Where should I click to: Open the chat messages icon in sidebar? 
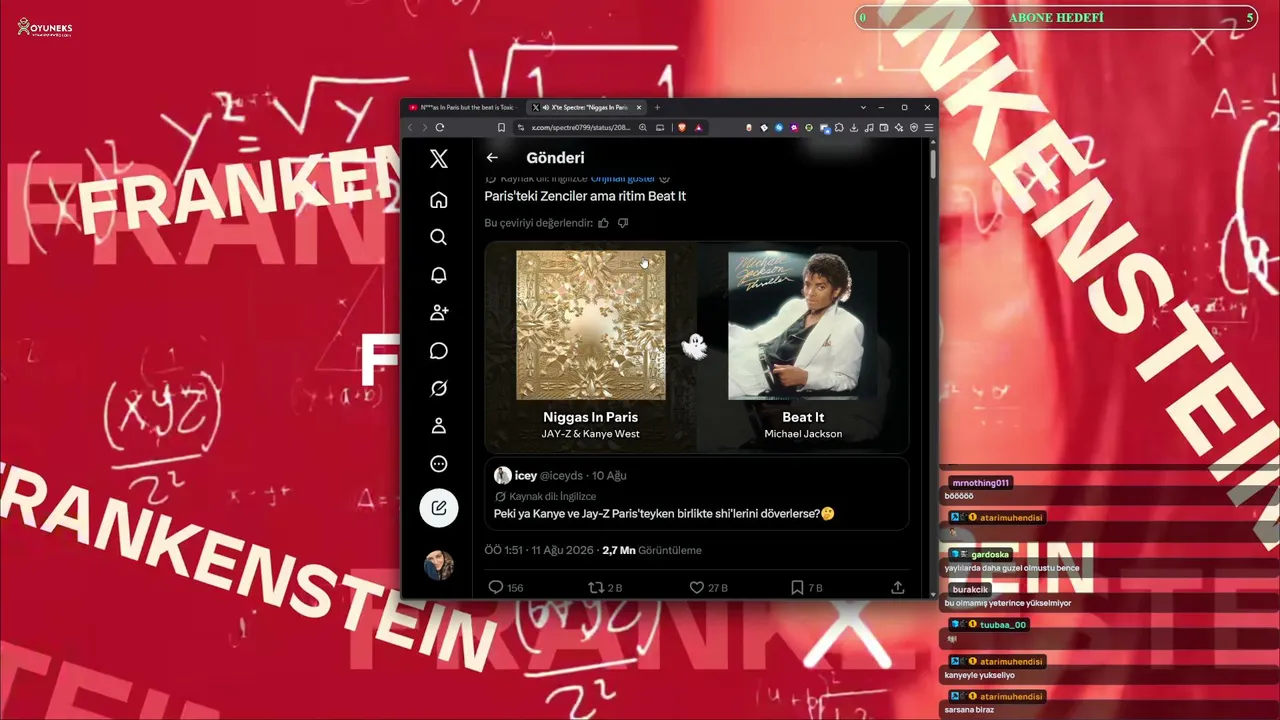tap(438, 351)
